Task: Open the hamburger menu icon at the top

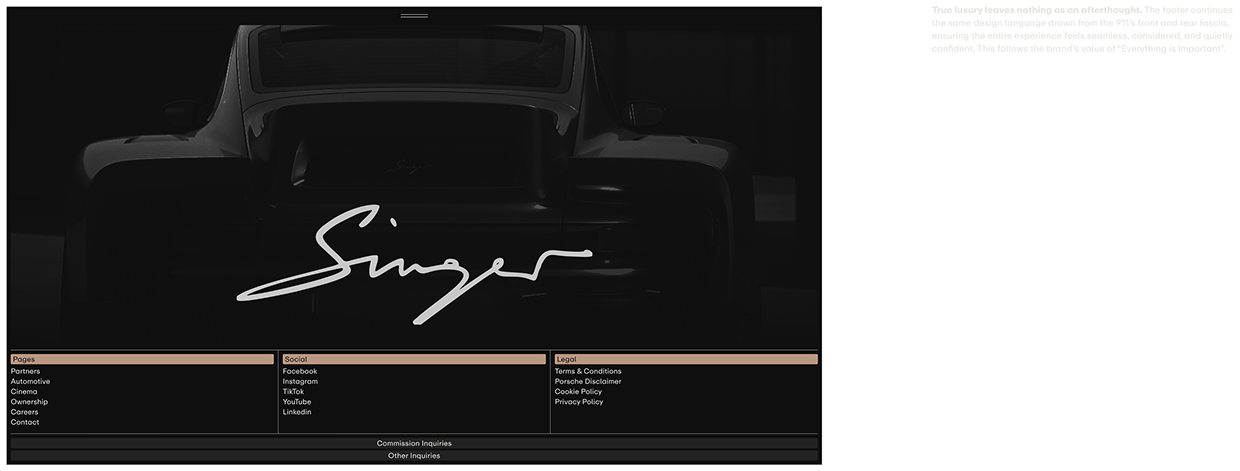Action: tap(414, 16)
